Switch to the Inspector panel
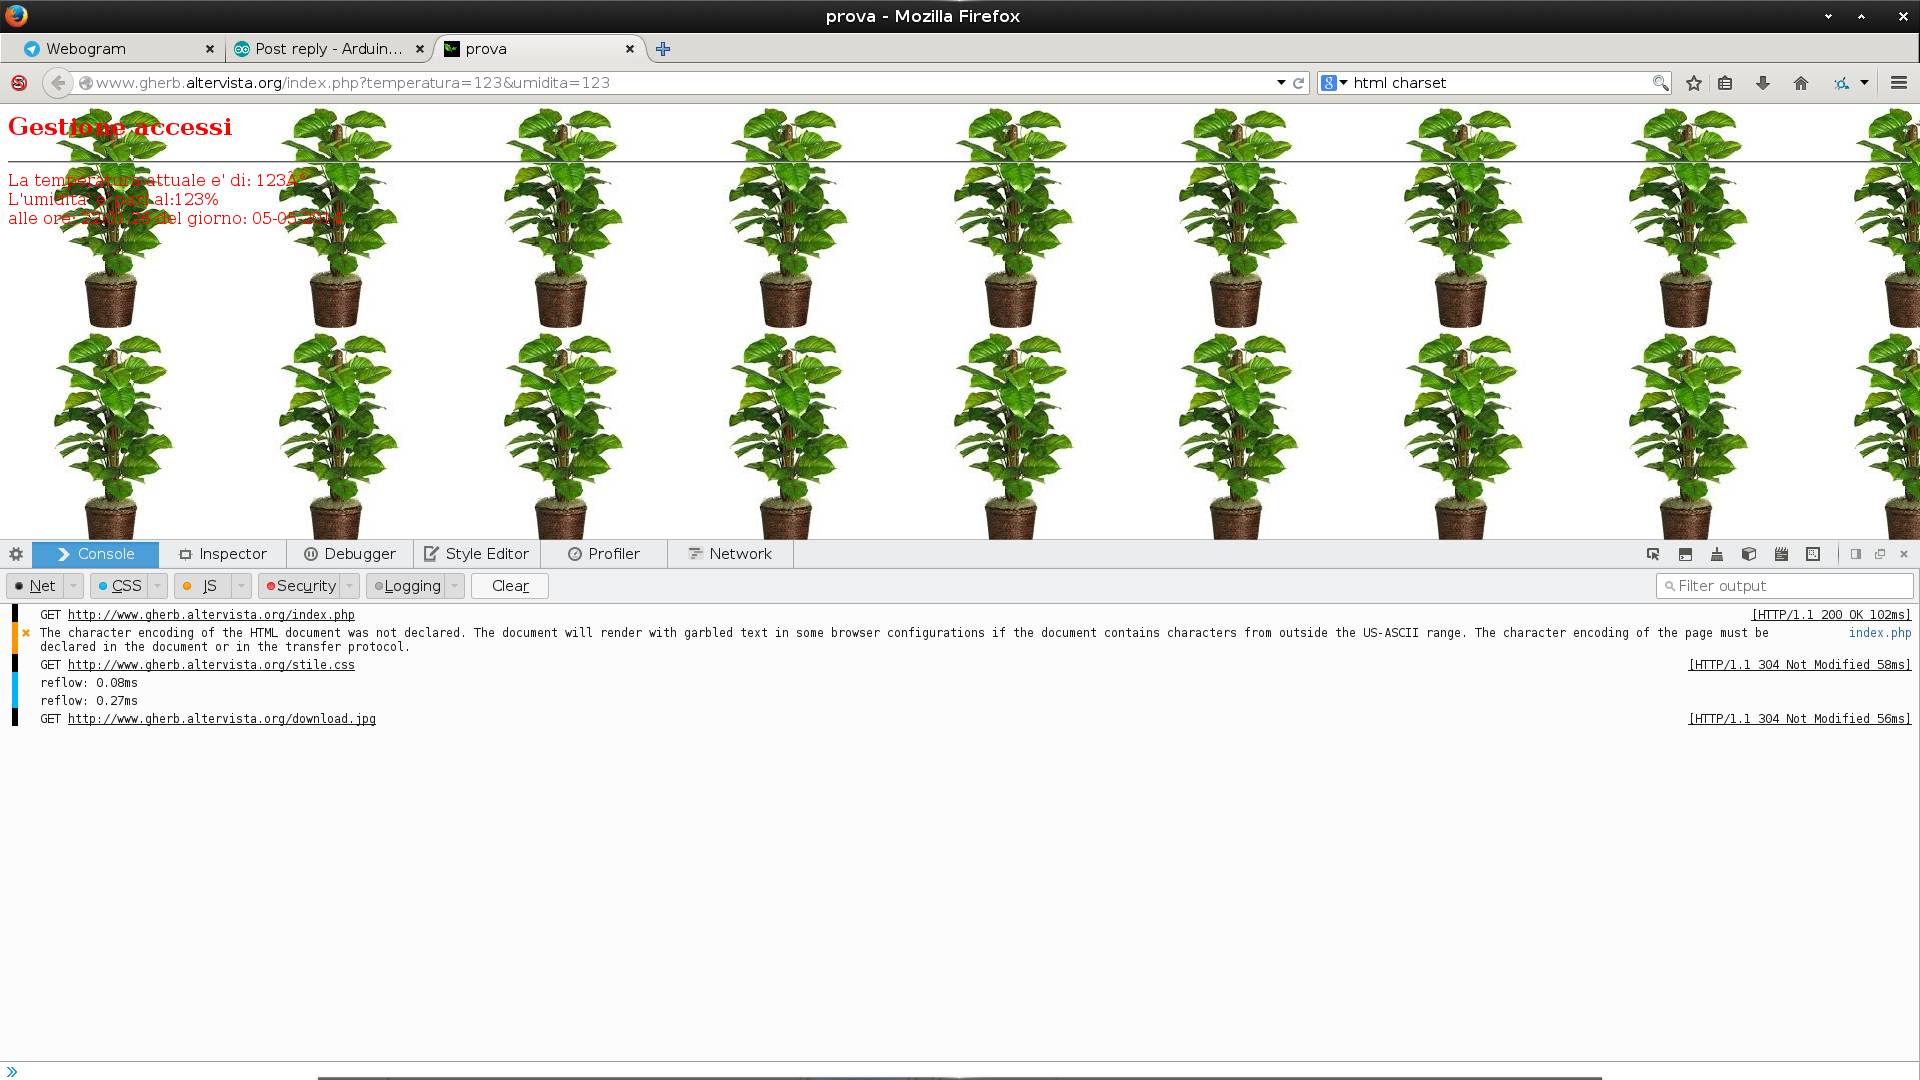Viewport: 1920px width, 1080px height. [223, 553]
